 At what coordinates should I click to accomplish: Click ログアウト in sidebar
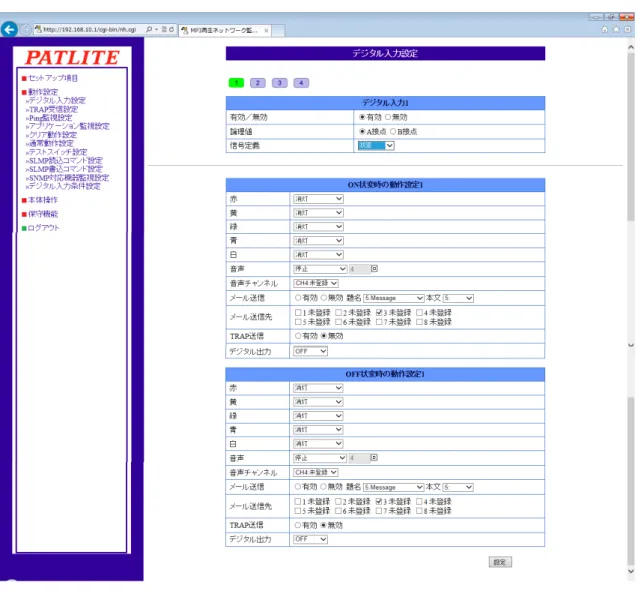(x=44, y=227)
